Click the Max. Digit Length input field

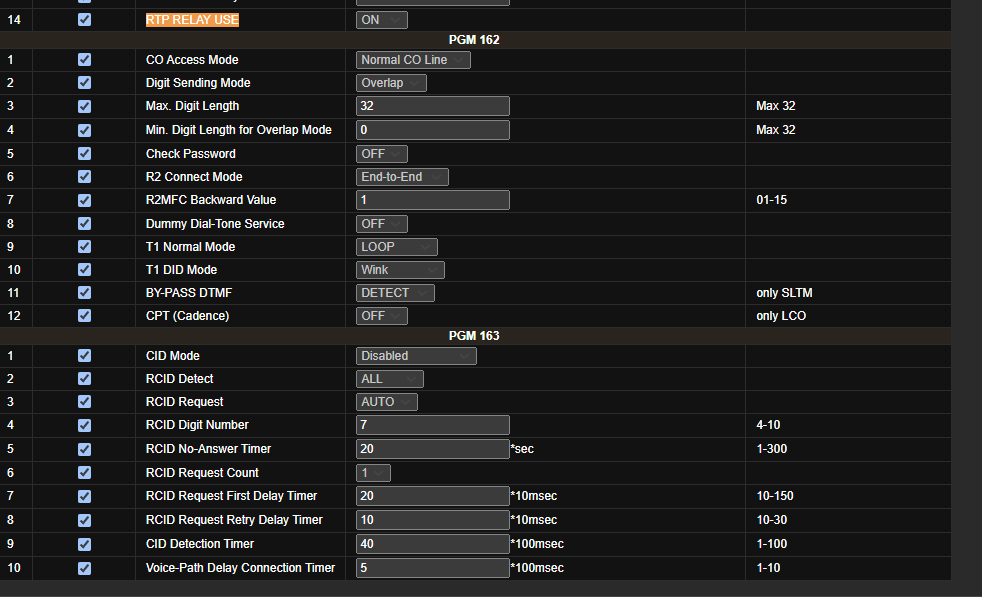(x=433, y=106)
